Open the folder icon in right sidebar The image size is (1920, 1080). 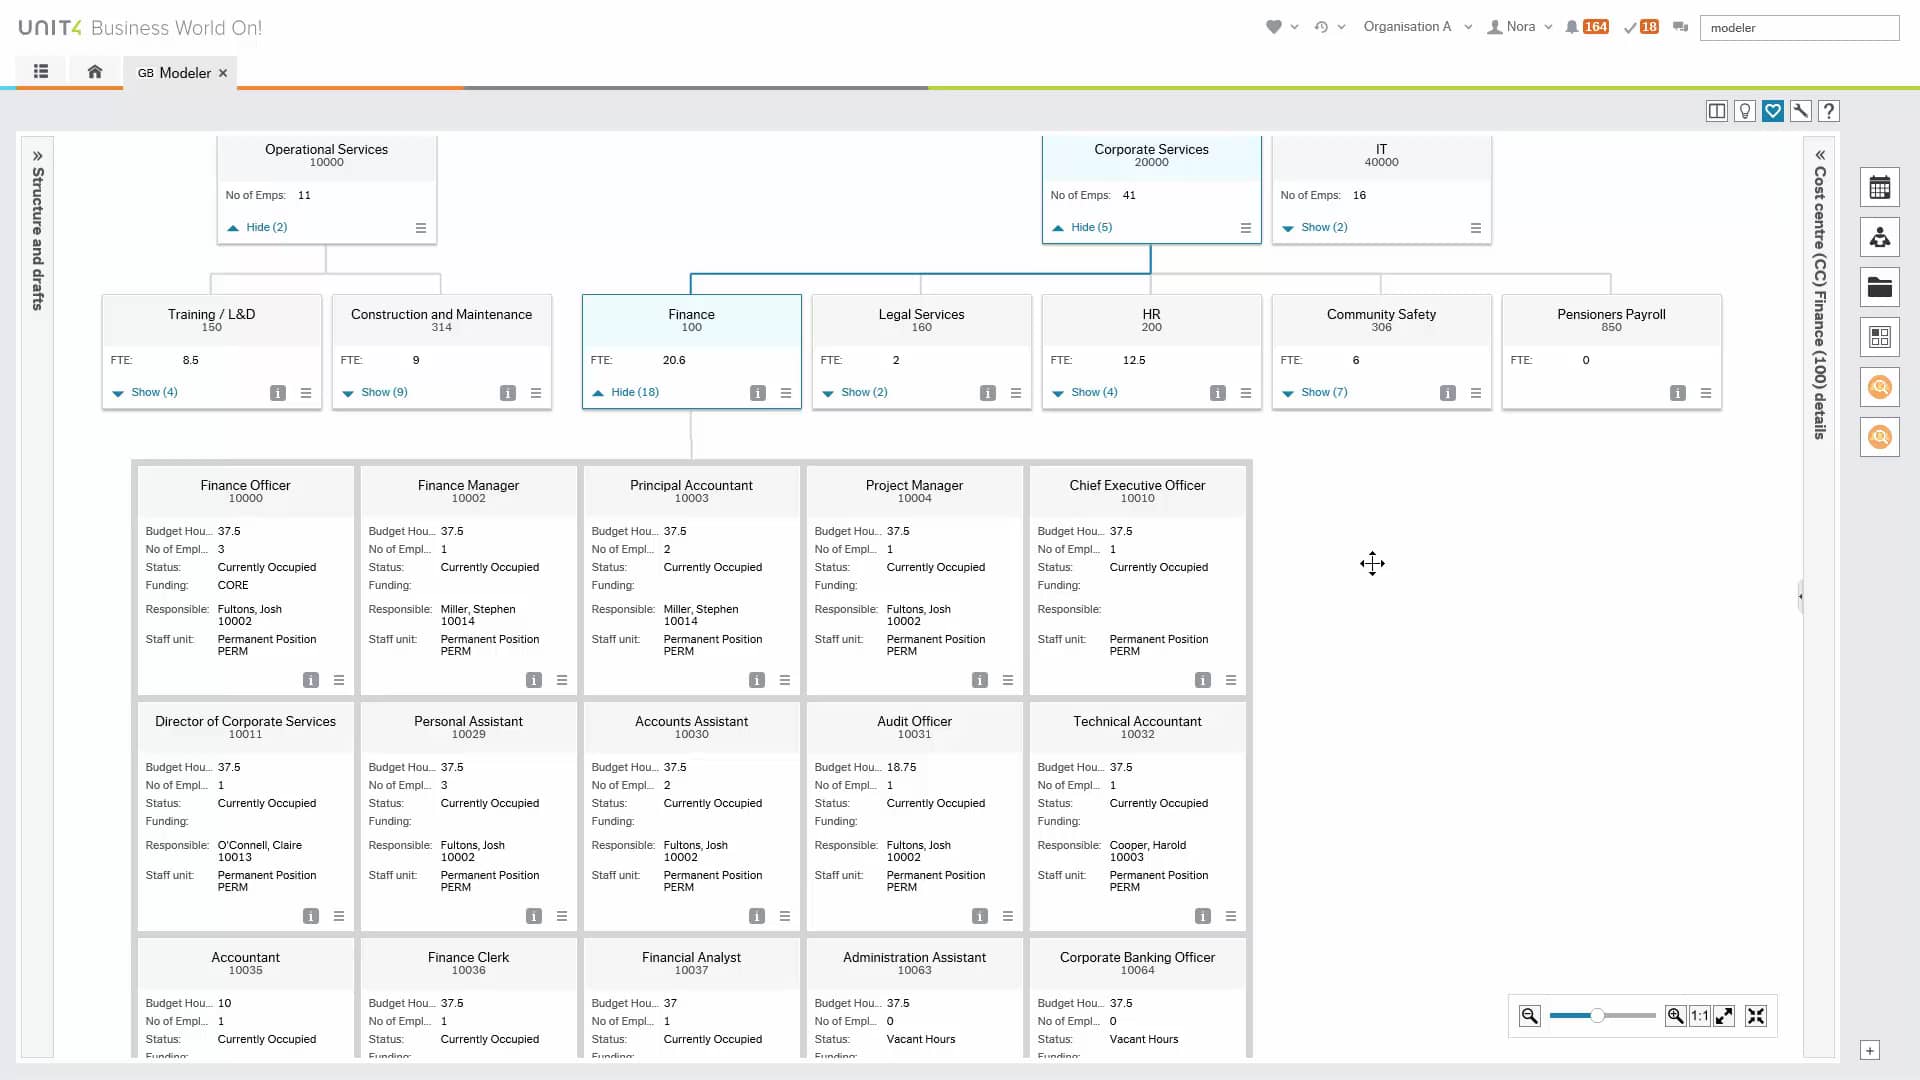click(x=1880, y=287)
